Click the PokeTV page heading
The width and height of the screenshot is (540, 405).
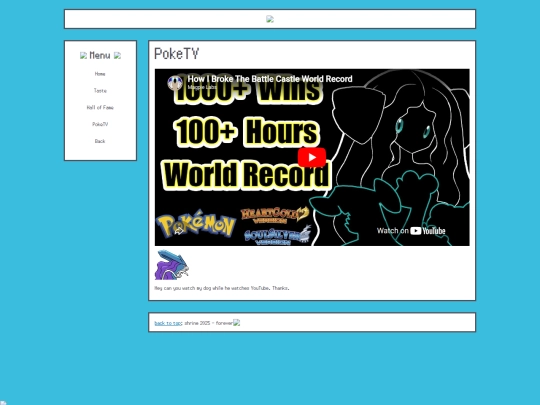[x=177, y=54]
